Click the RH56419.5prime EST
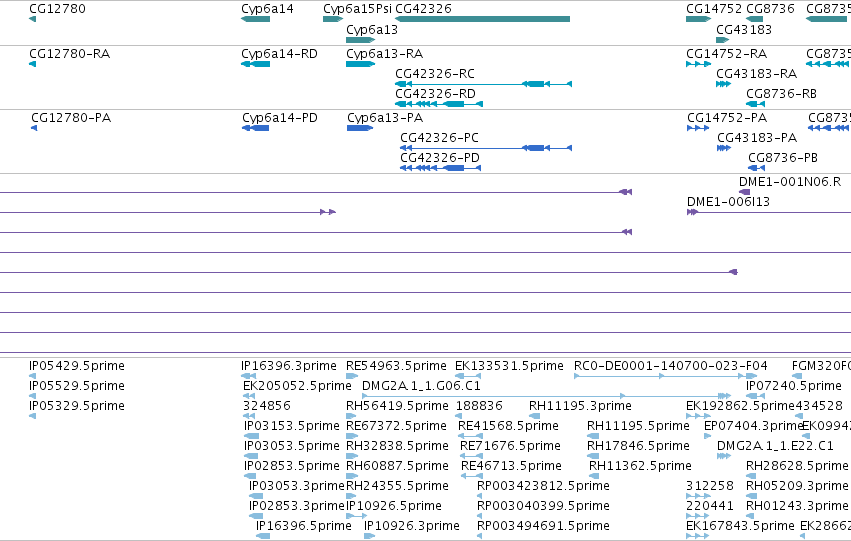Image resolution: width=851 pixels, height=541 pixels. click(351, 416)
